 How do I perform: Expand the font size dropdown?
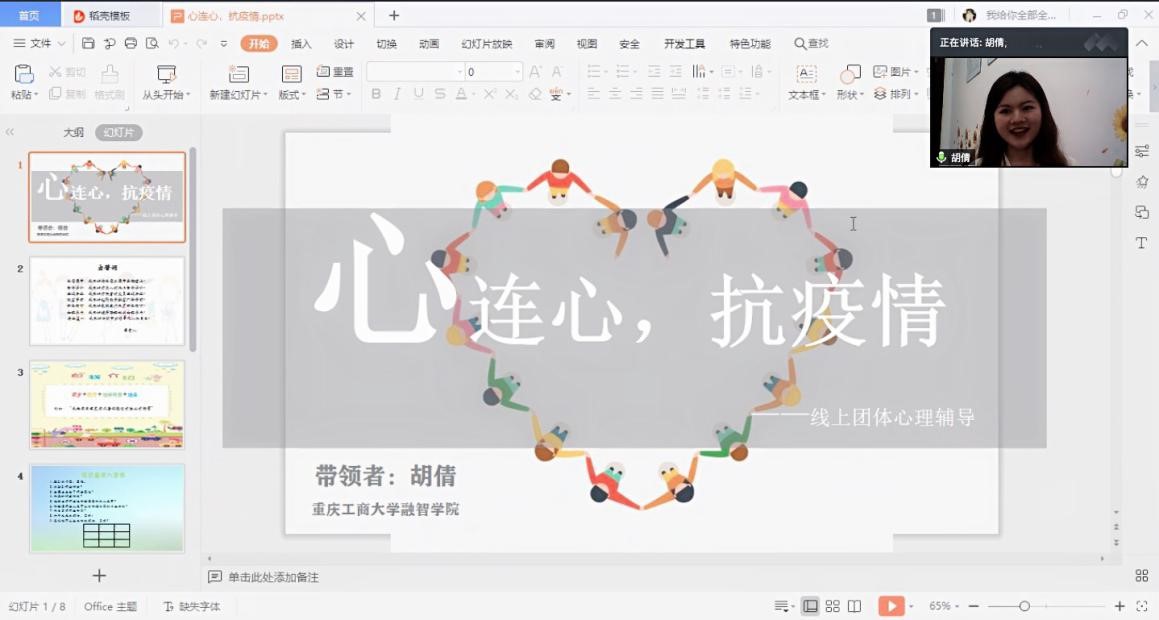coord(517,72)
